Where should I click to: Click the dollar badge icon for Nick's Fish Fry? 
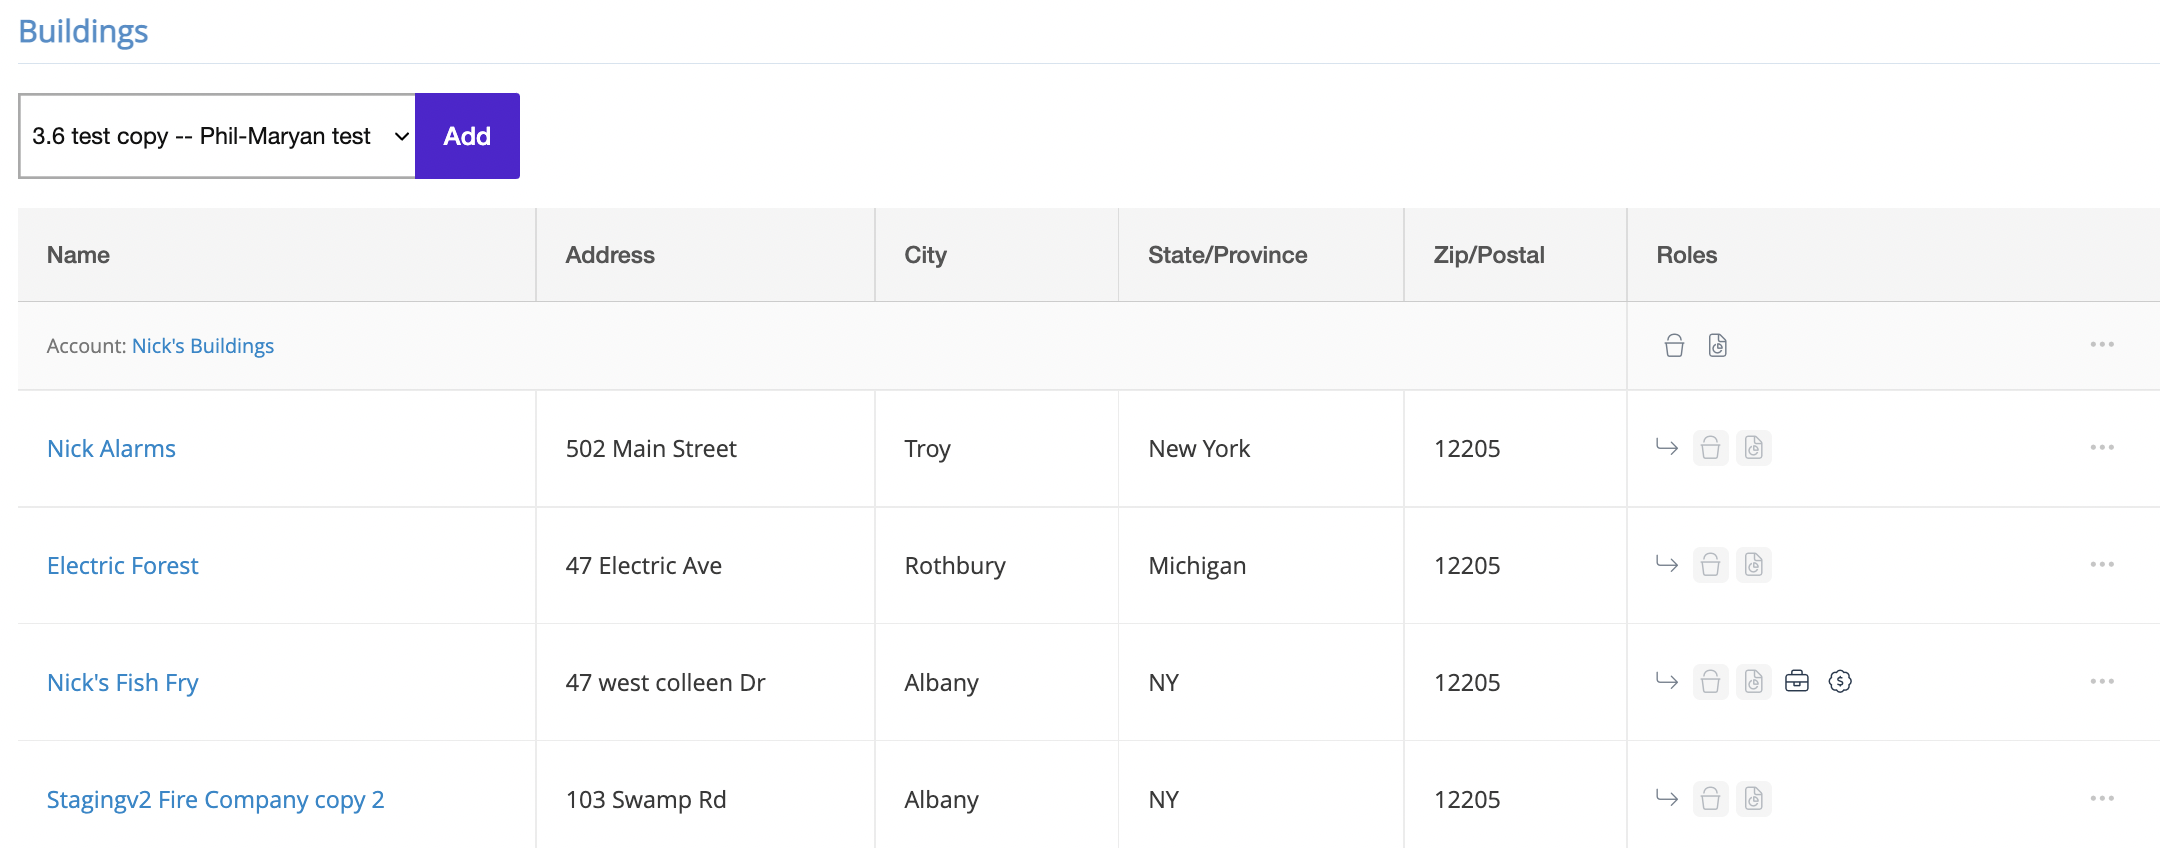click(1840, 682)
